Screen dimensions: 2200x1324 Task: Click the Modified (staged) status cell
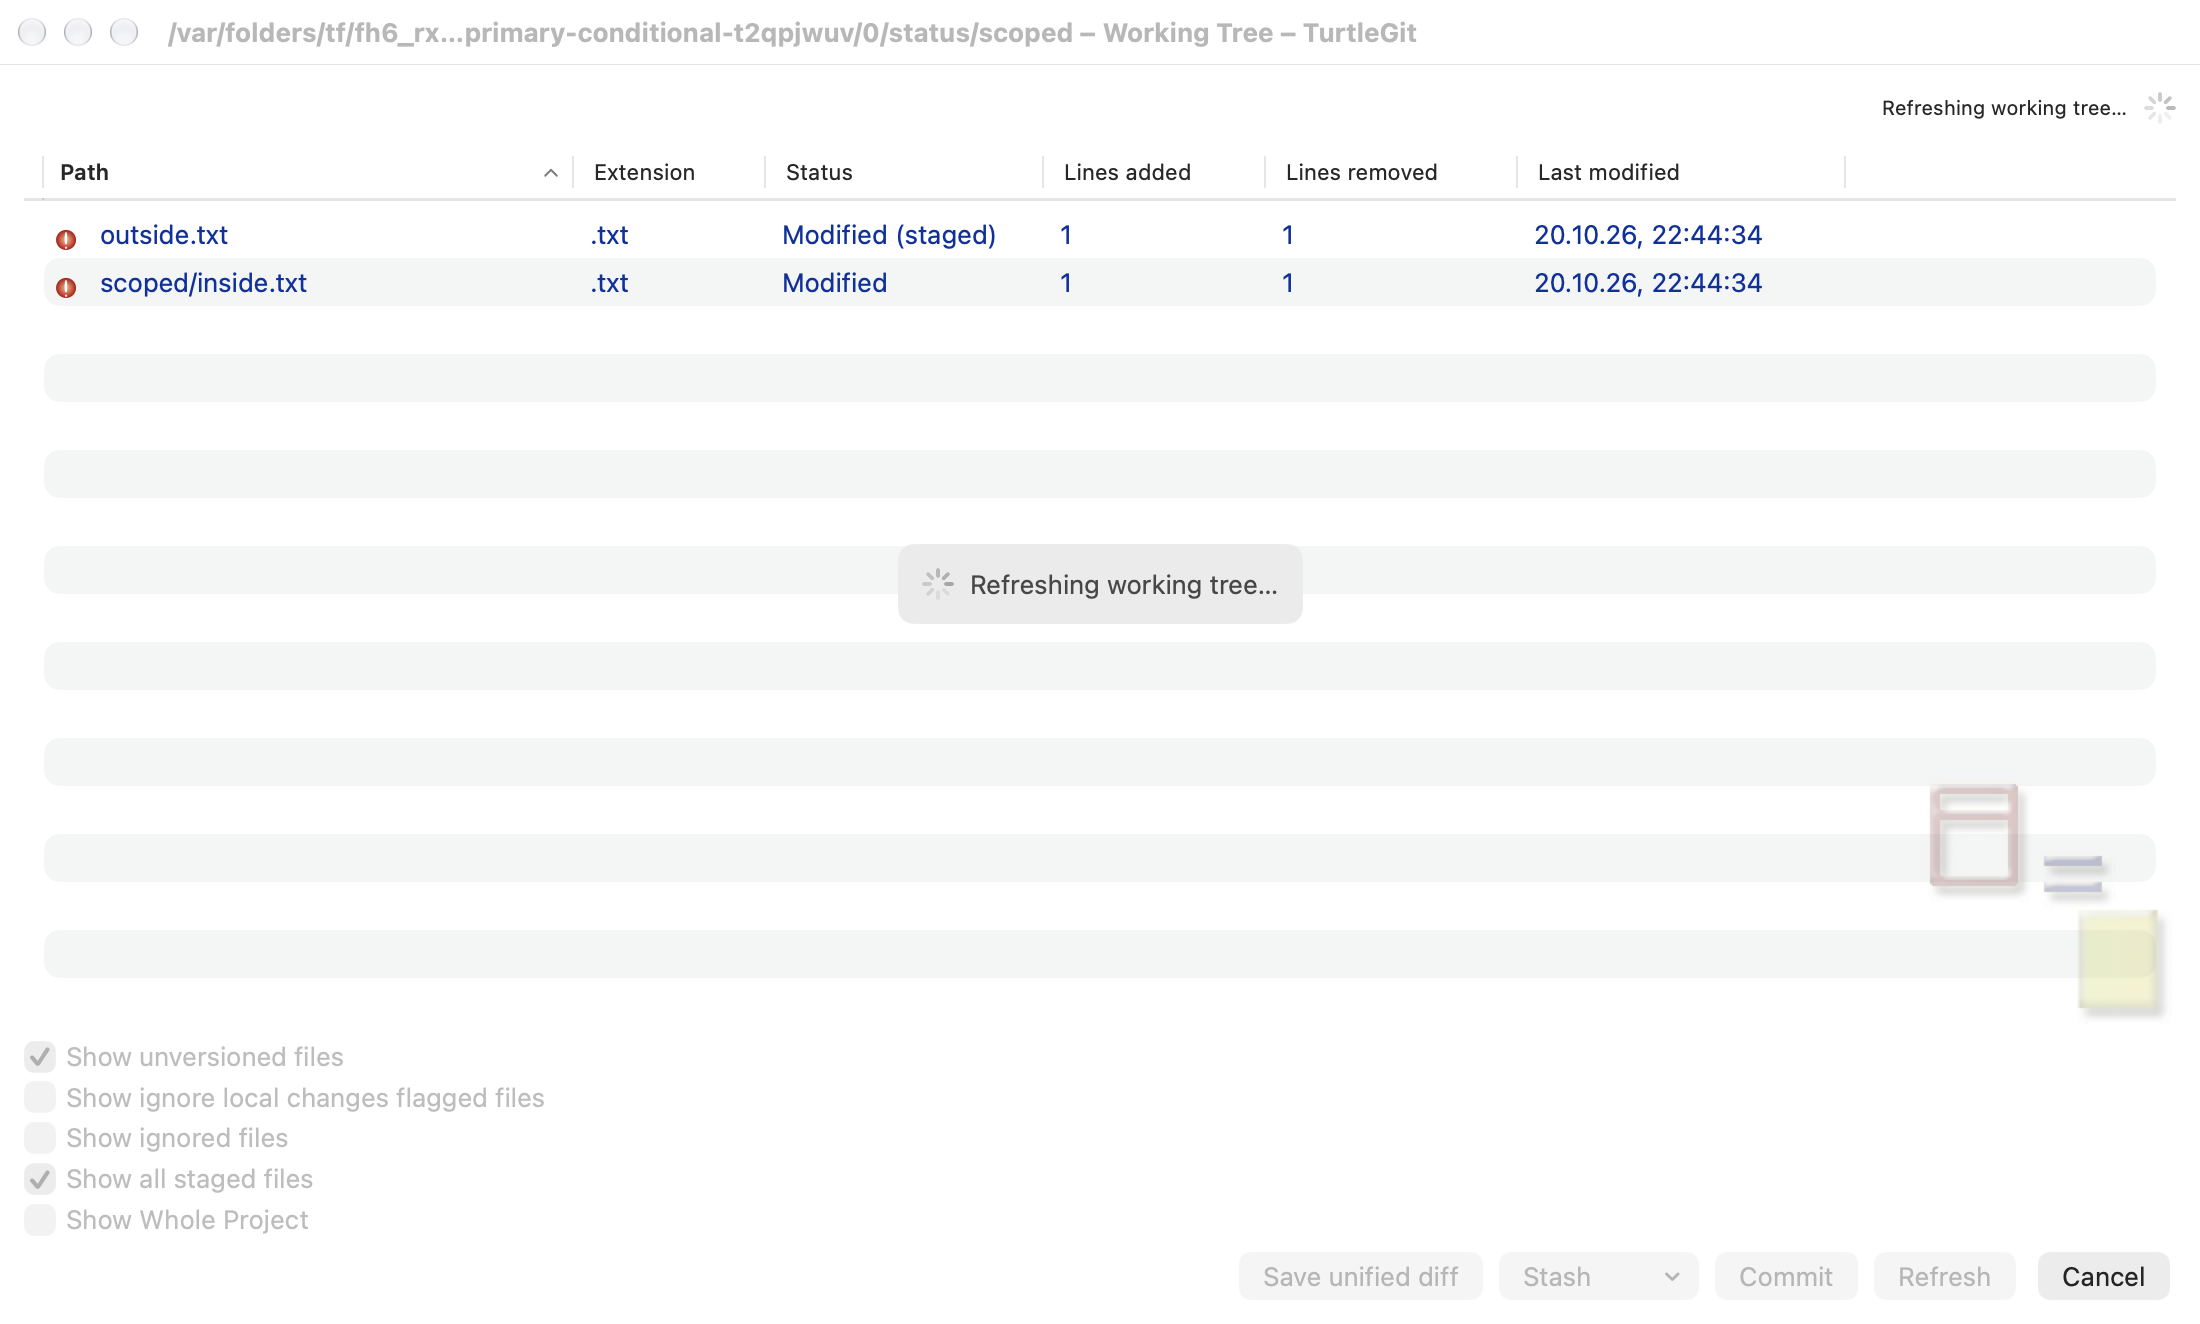[x=889, y=235]
